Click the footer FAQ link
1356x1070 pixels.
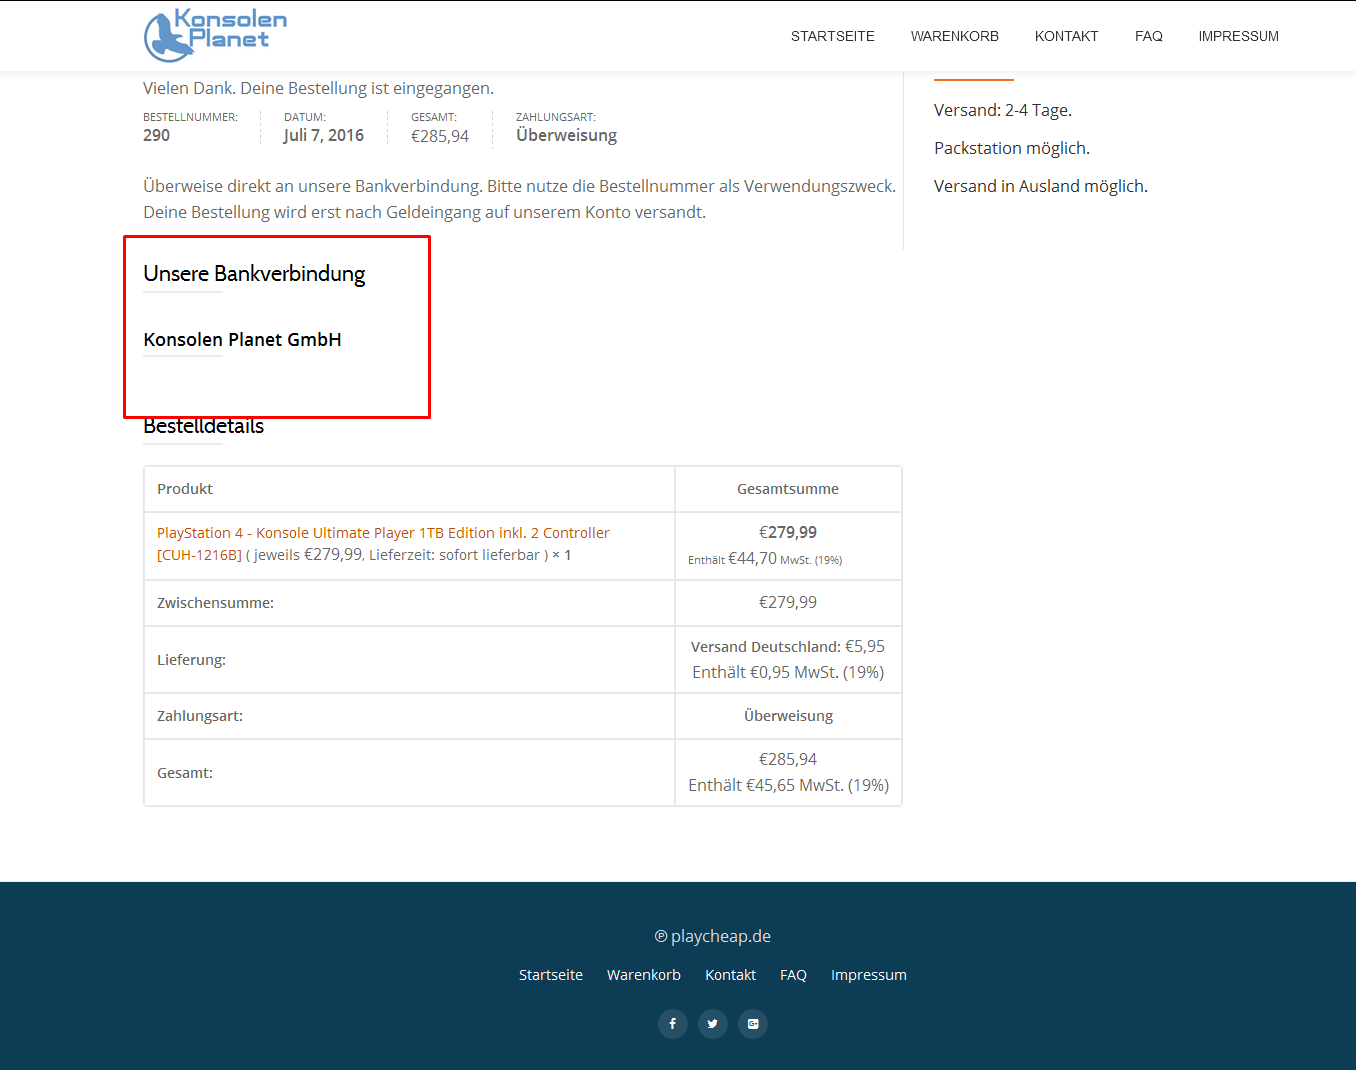tap(794, 975)
